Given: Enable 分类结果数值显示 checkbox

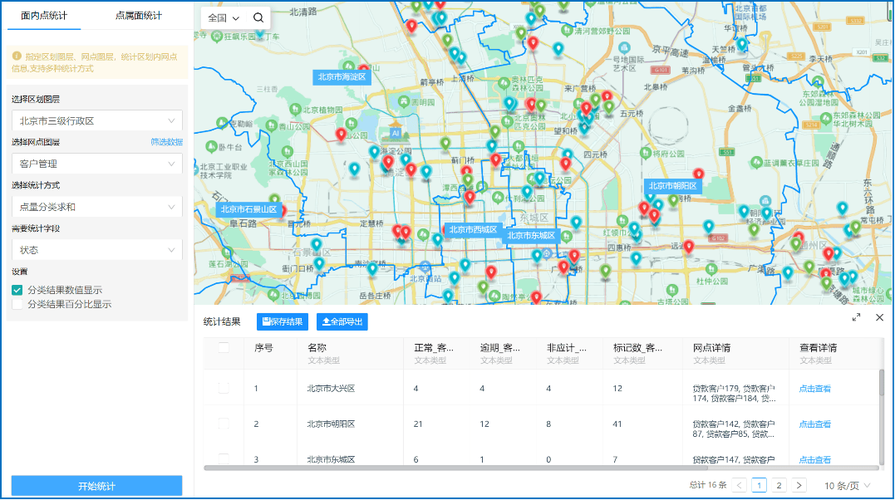Looking at the screenshot, I should click(17, 290).
